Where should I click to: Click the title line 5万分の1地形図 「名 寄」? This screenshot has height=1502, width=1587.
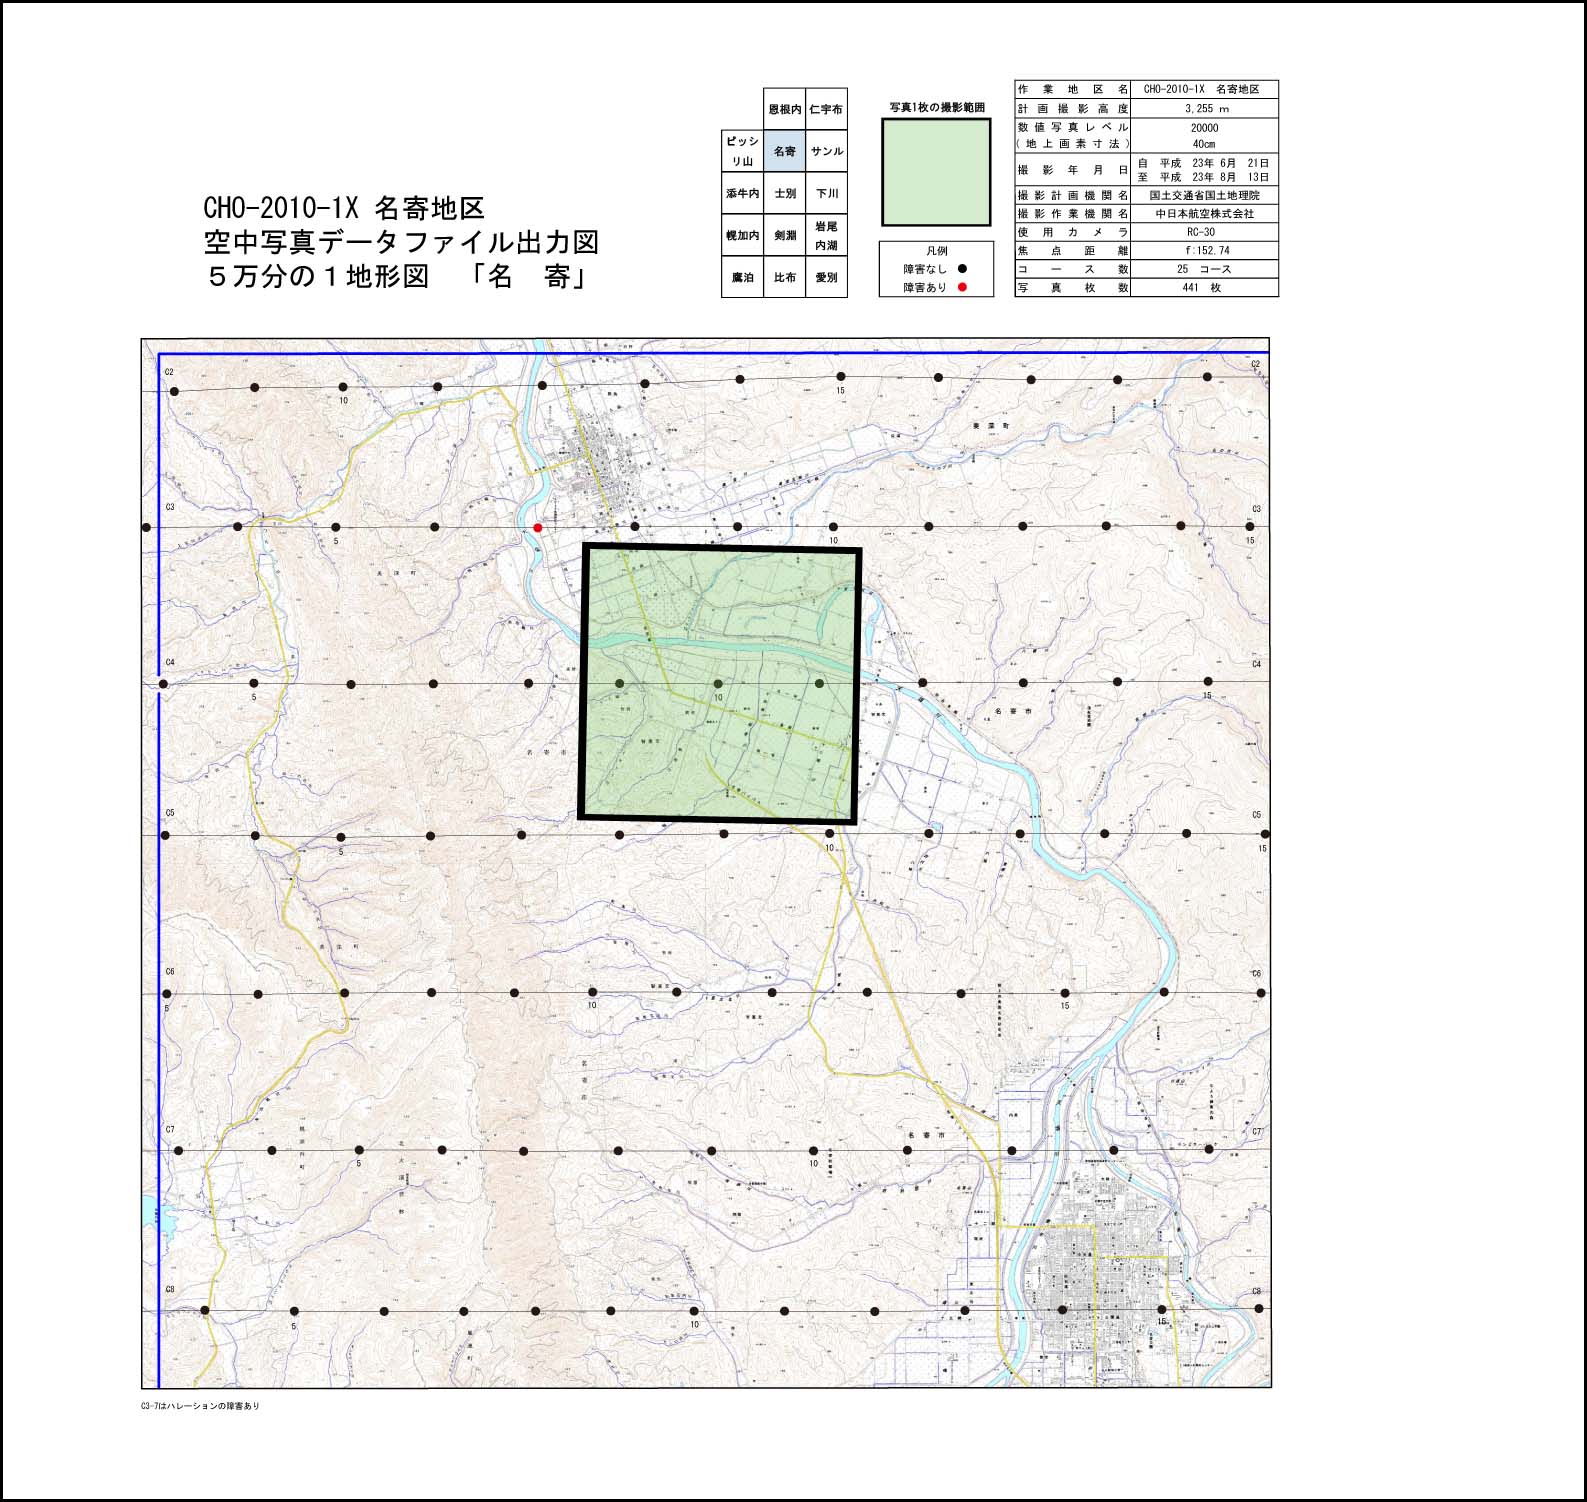396,276
